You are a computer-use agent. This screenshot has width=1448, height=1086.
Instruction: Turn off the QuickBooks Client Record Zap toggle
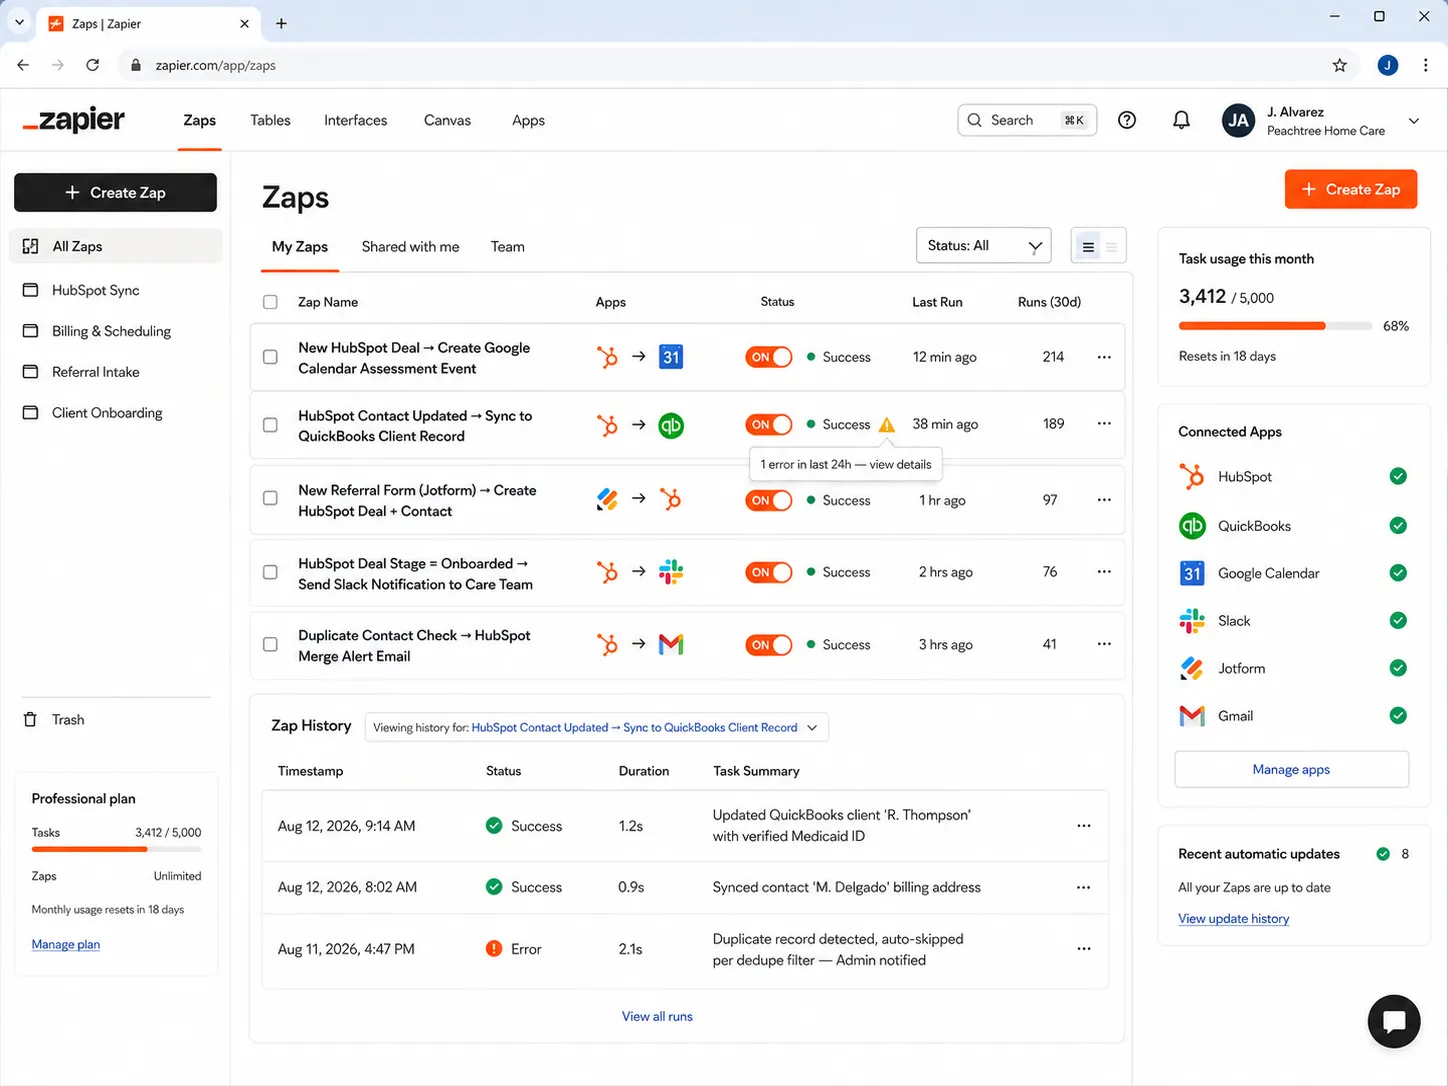click(x=768, y=425)
